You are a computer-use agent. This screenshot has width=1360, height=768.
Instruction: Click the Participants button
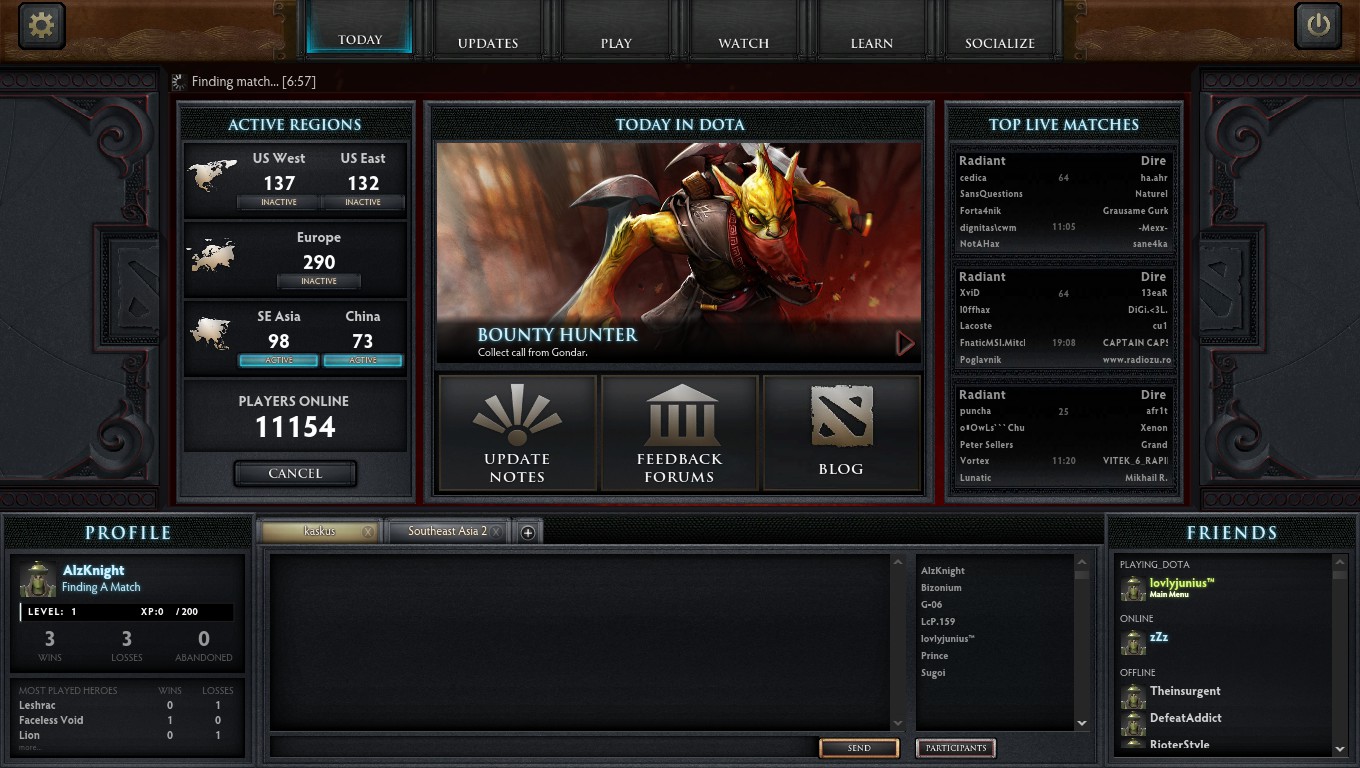[956, 748]
